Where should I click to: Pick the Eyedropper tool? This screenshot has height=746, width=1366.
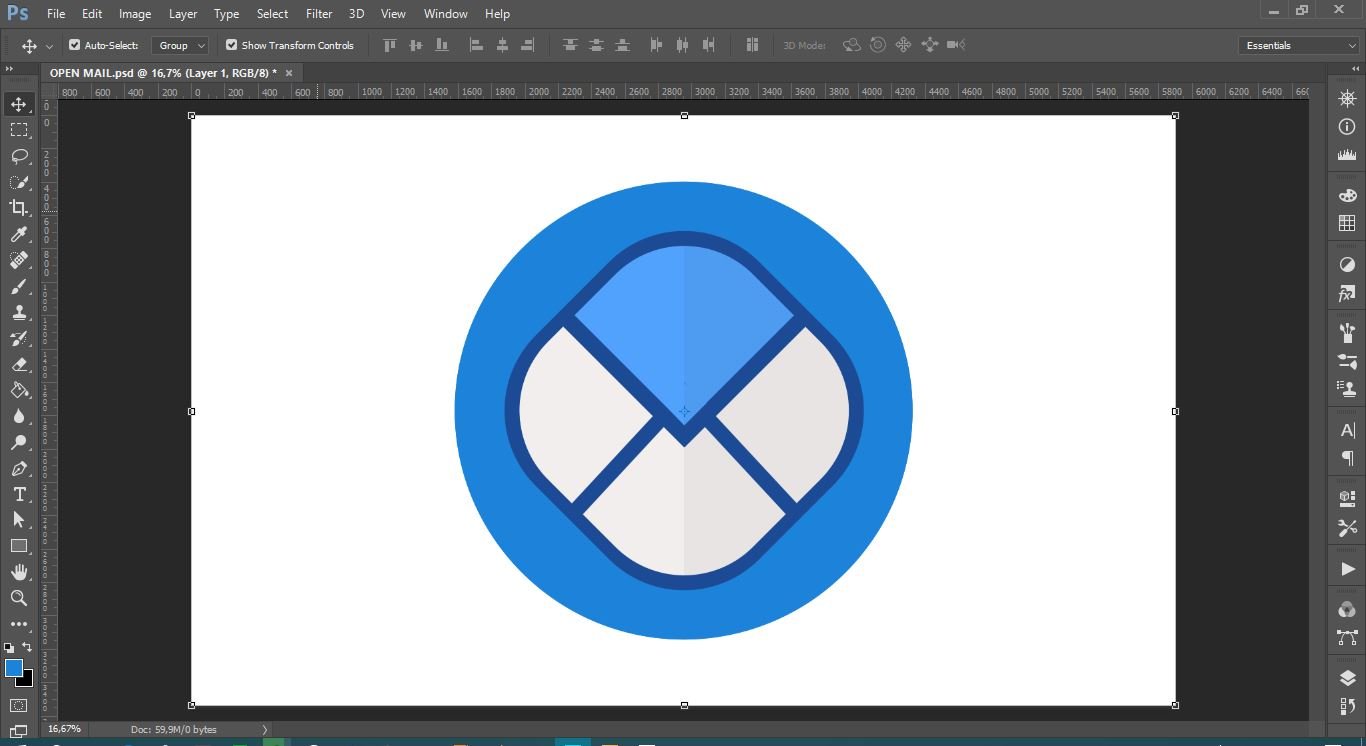pyautogui.click(x=19, y=234)
